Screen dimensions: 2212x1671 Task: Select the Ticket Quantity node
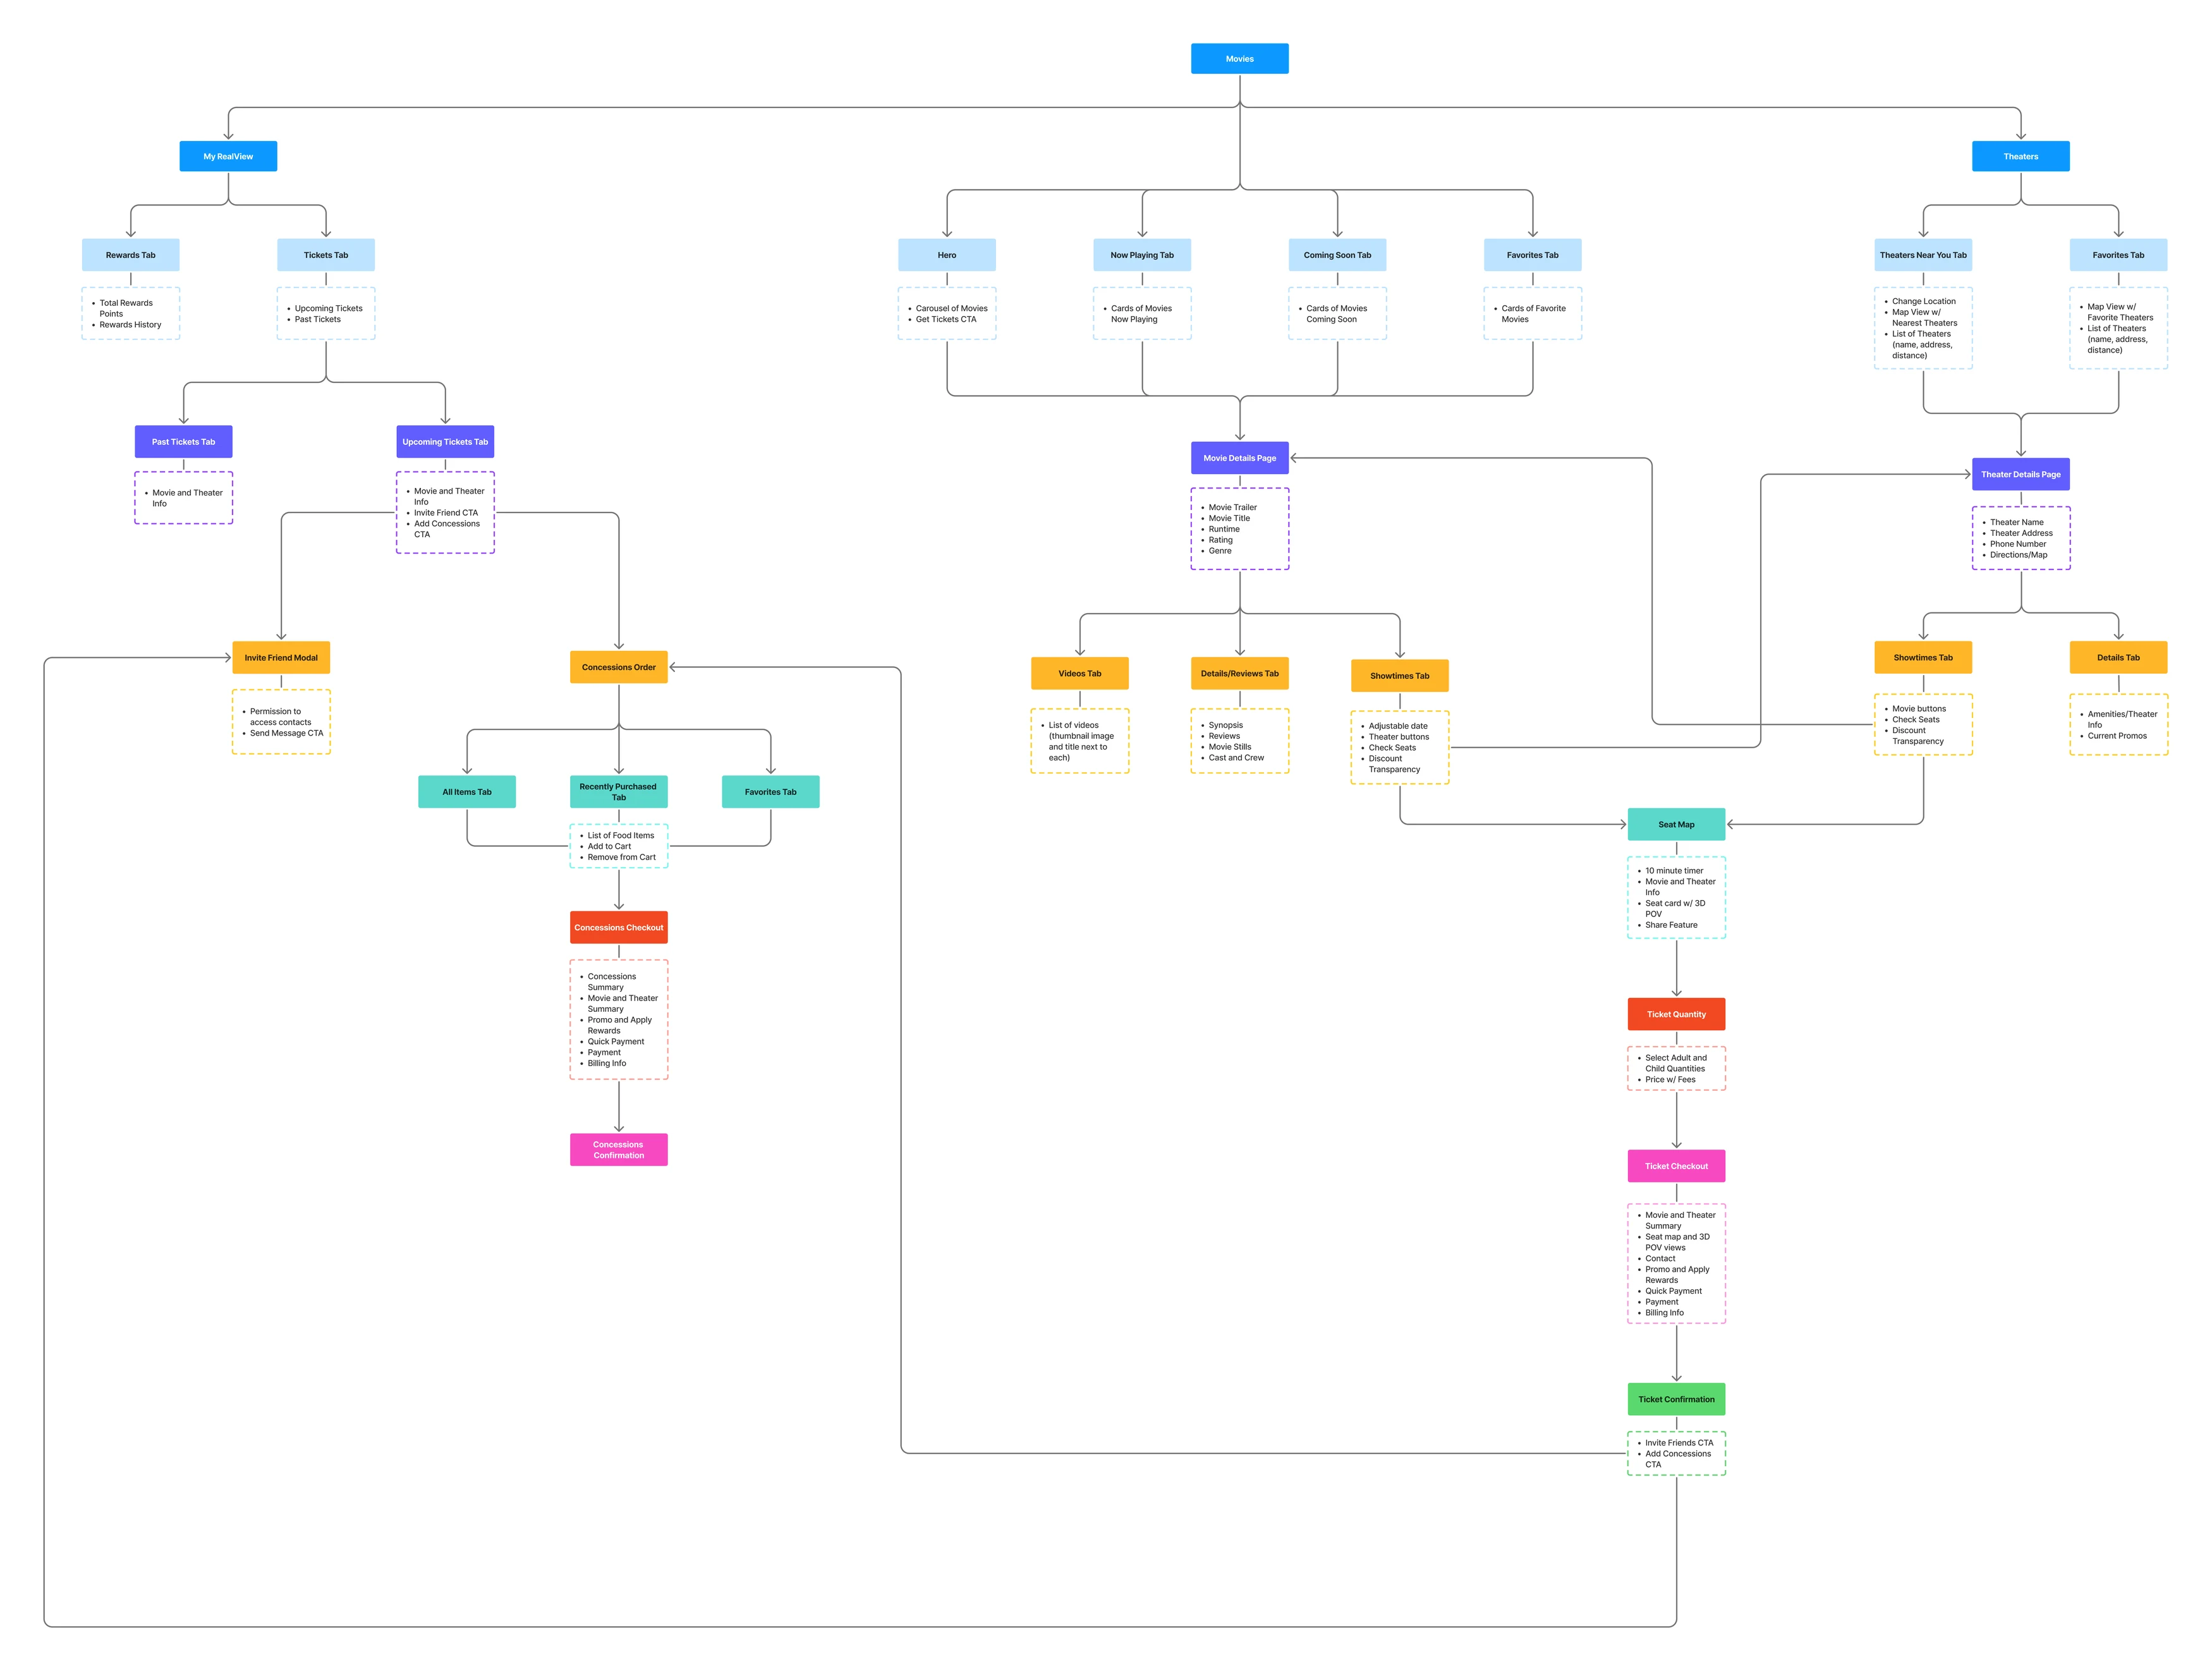click(1676, 1014)
